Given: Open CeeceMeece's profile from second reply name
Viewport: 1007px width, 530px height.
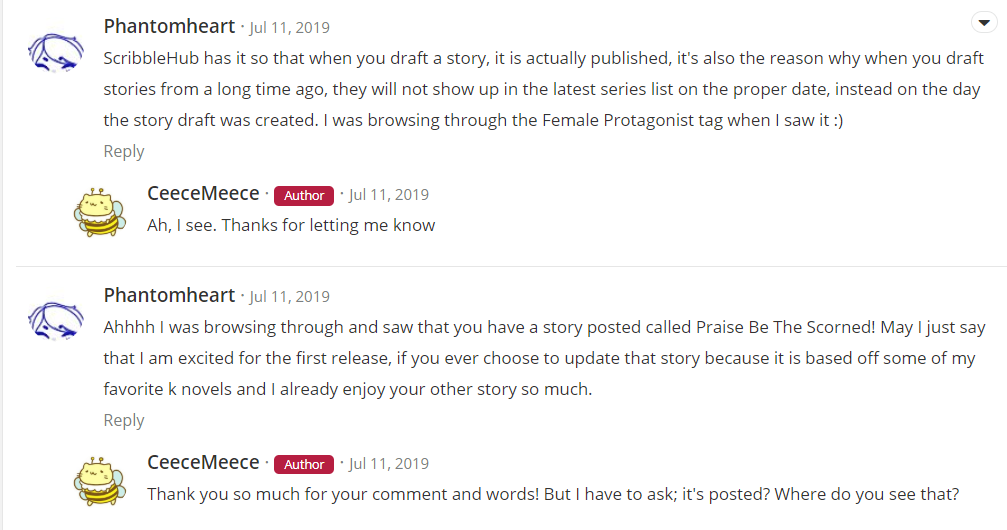Looking at the screenshot, I should tap(203, 463).
